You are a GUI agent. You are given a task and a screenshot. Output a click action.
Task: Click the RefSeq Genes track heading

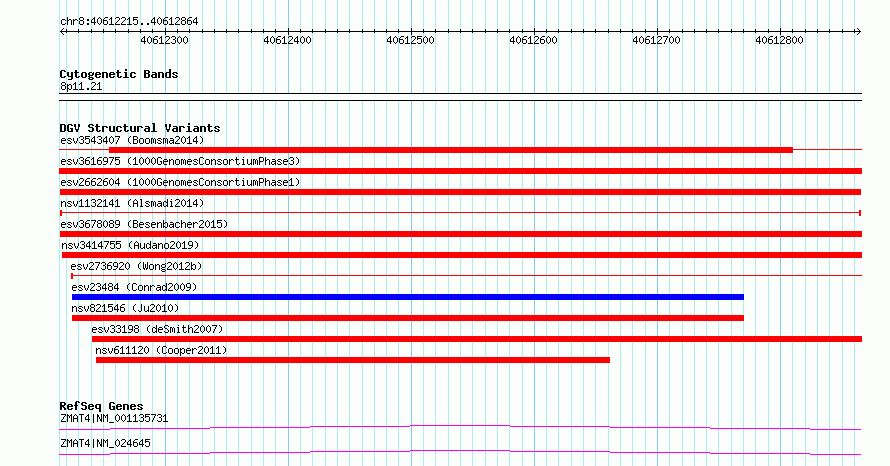101,406
